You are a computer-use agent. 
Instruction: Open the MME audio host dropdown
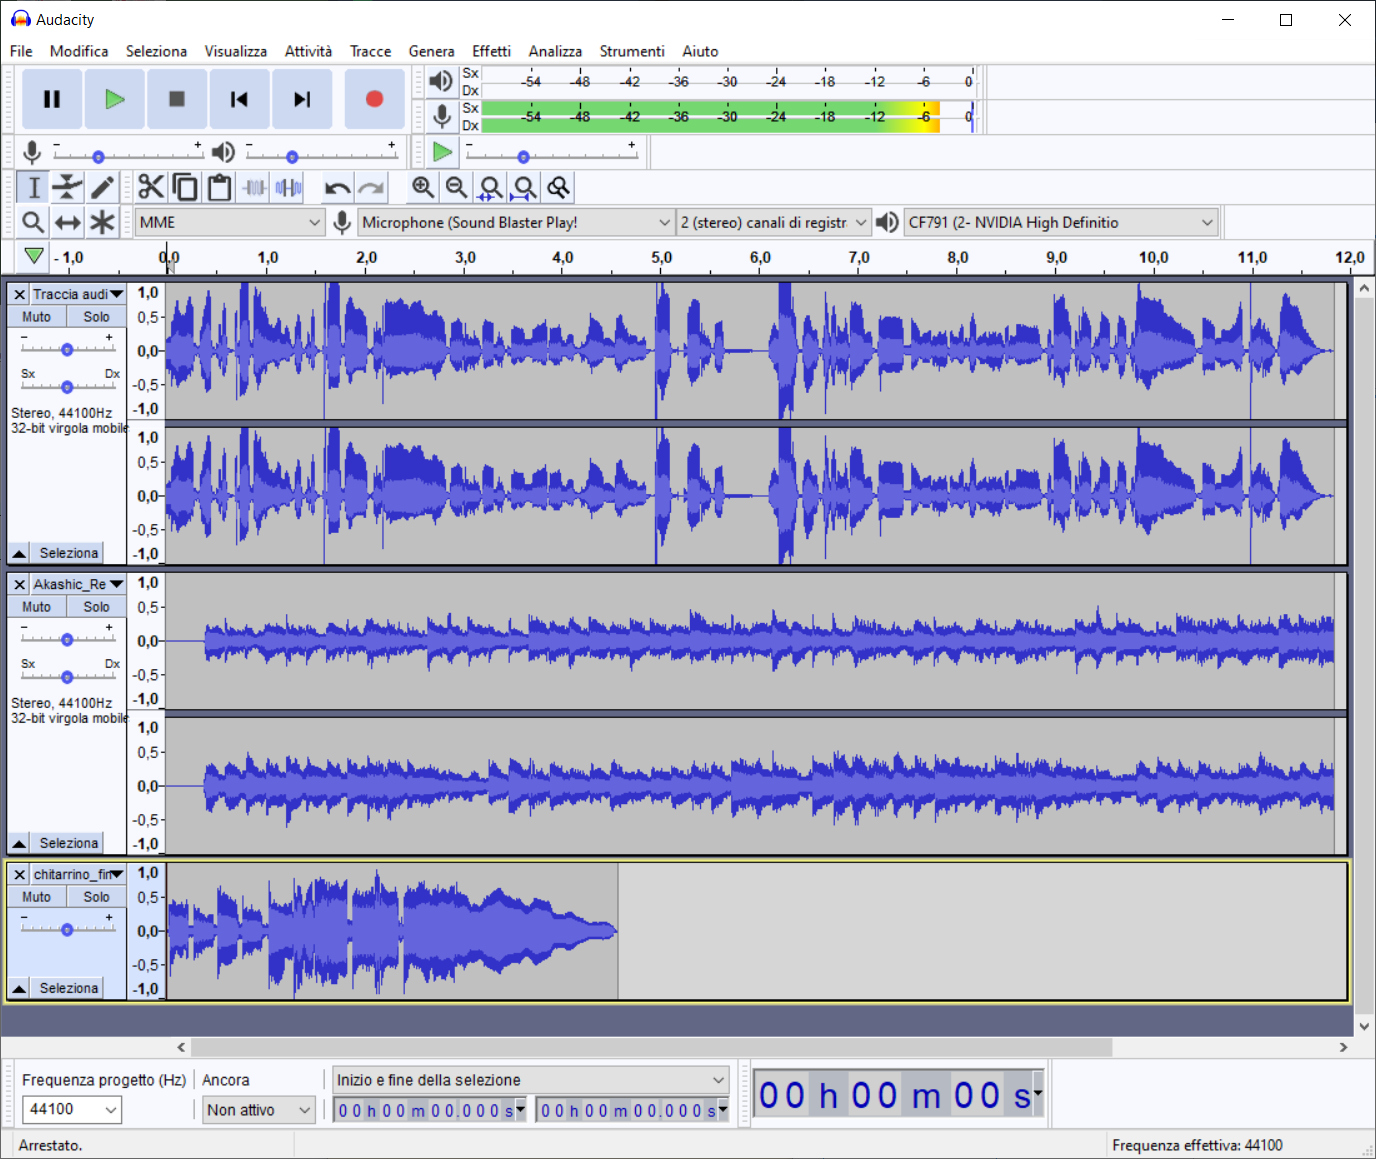pyautogui.click(x=229, y=222)
